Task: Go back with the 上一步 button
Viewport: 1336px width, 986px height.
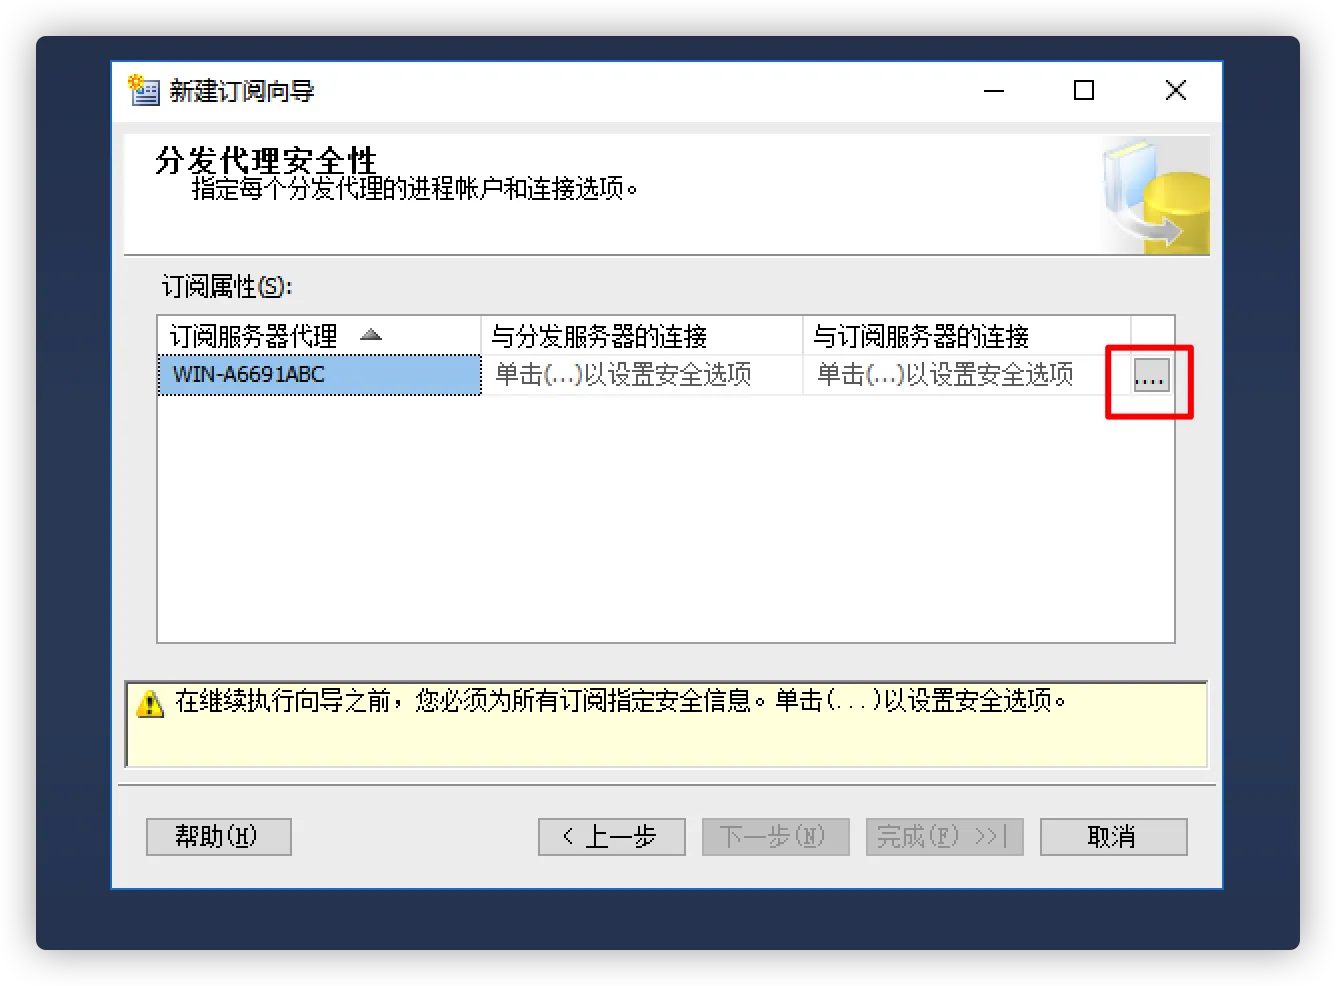Action: pyautogui.click(x=612, y=837)
